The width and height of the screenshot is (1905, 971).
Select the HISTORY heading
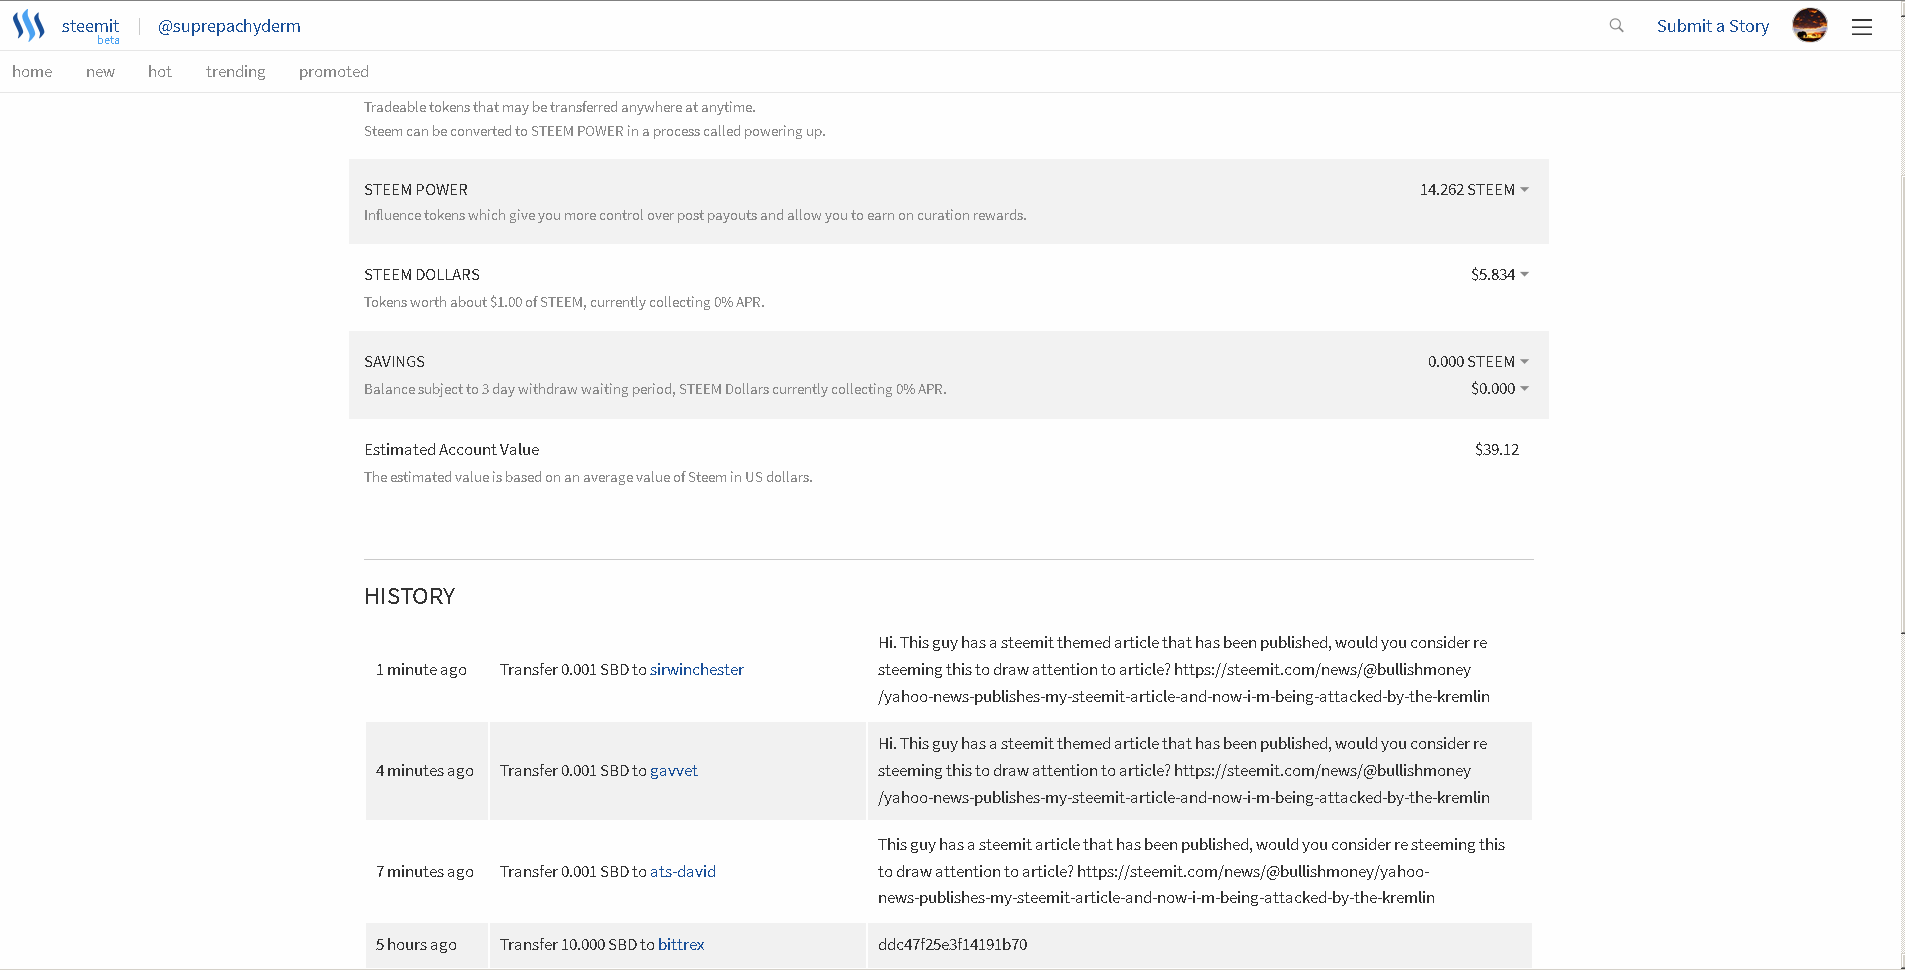[409, 597]
